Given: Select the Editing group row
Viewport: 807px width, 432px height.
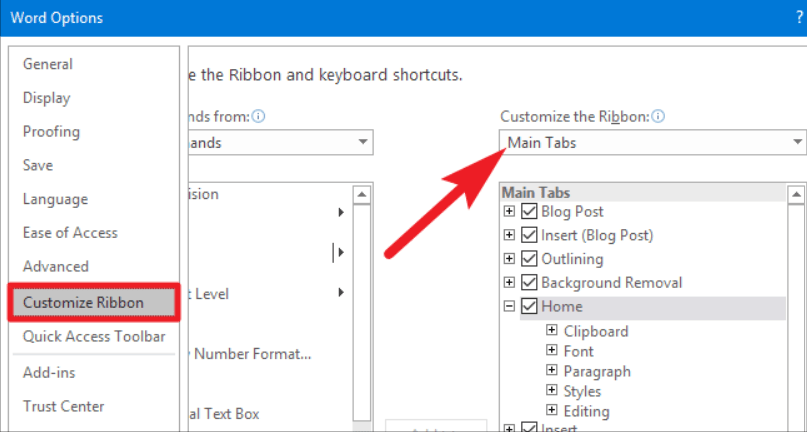Looking at the screenshot, I should pos(586,411).
